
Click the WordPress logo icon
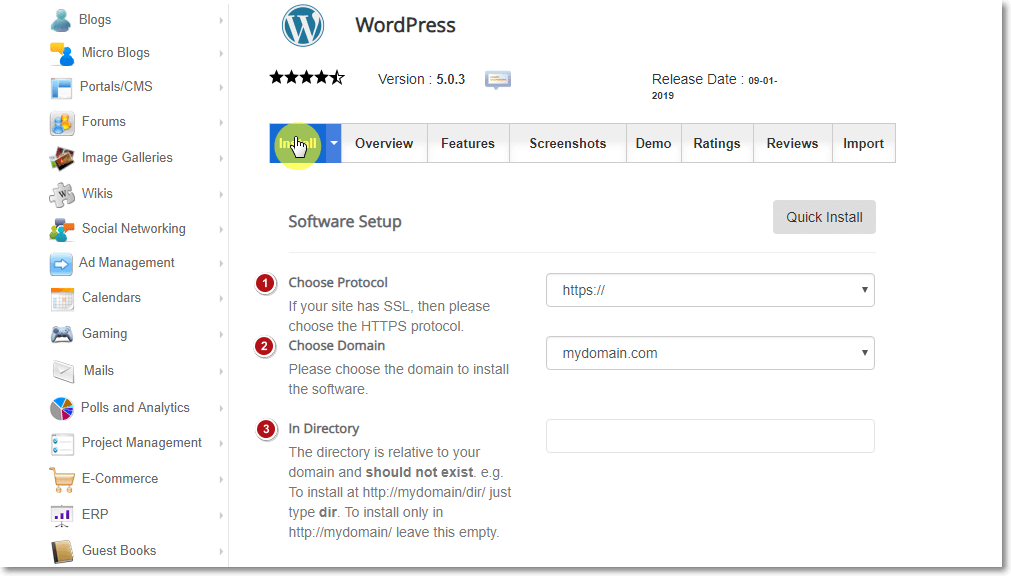point(302,25)
